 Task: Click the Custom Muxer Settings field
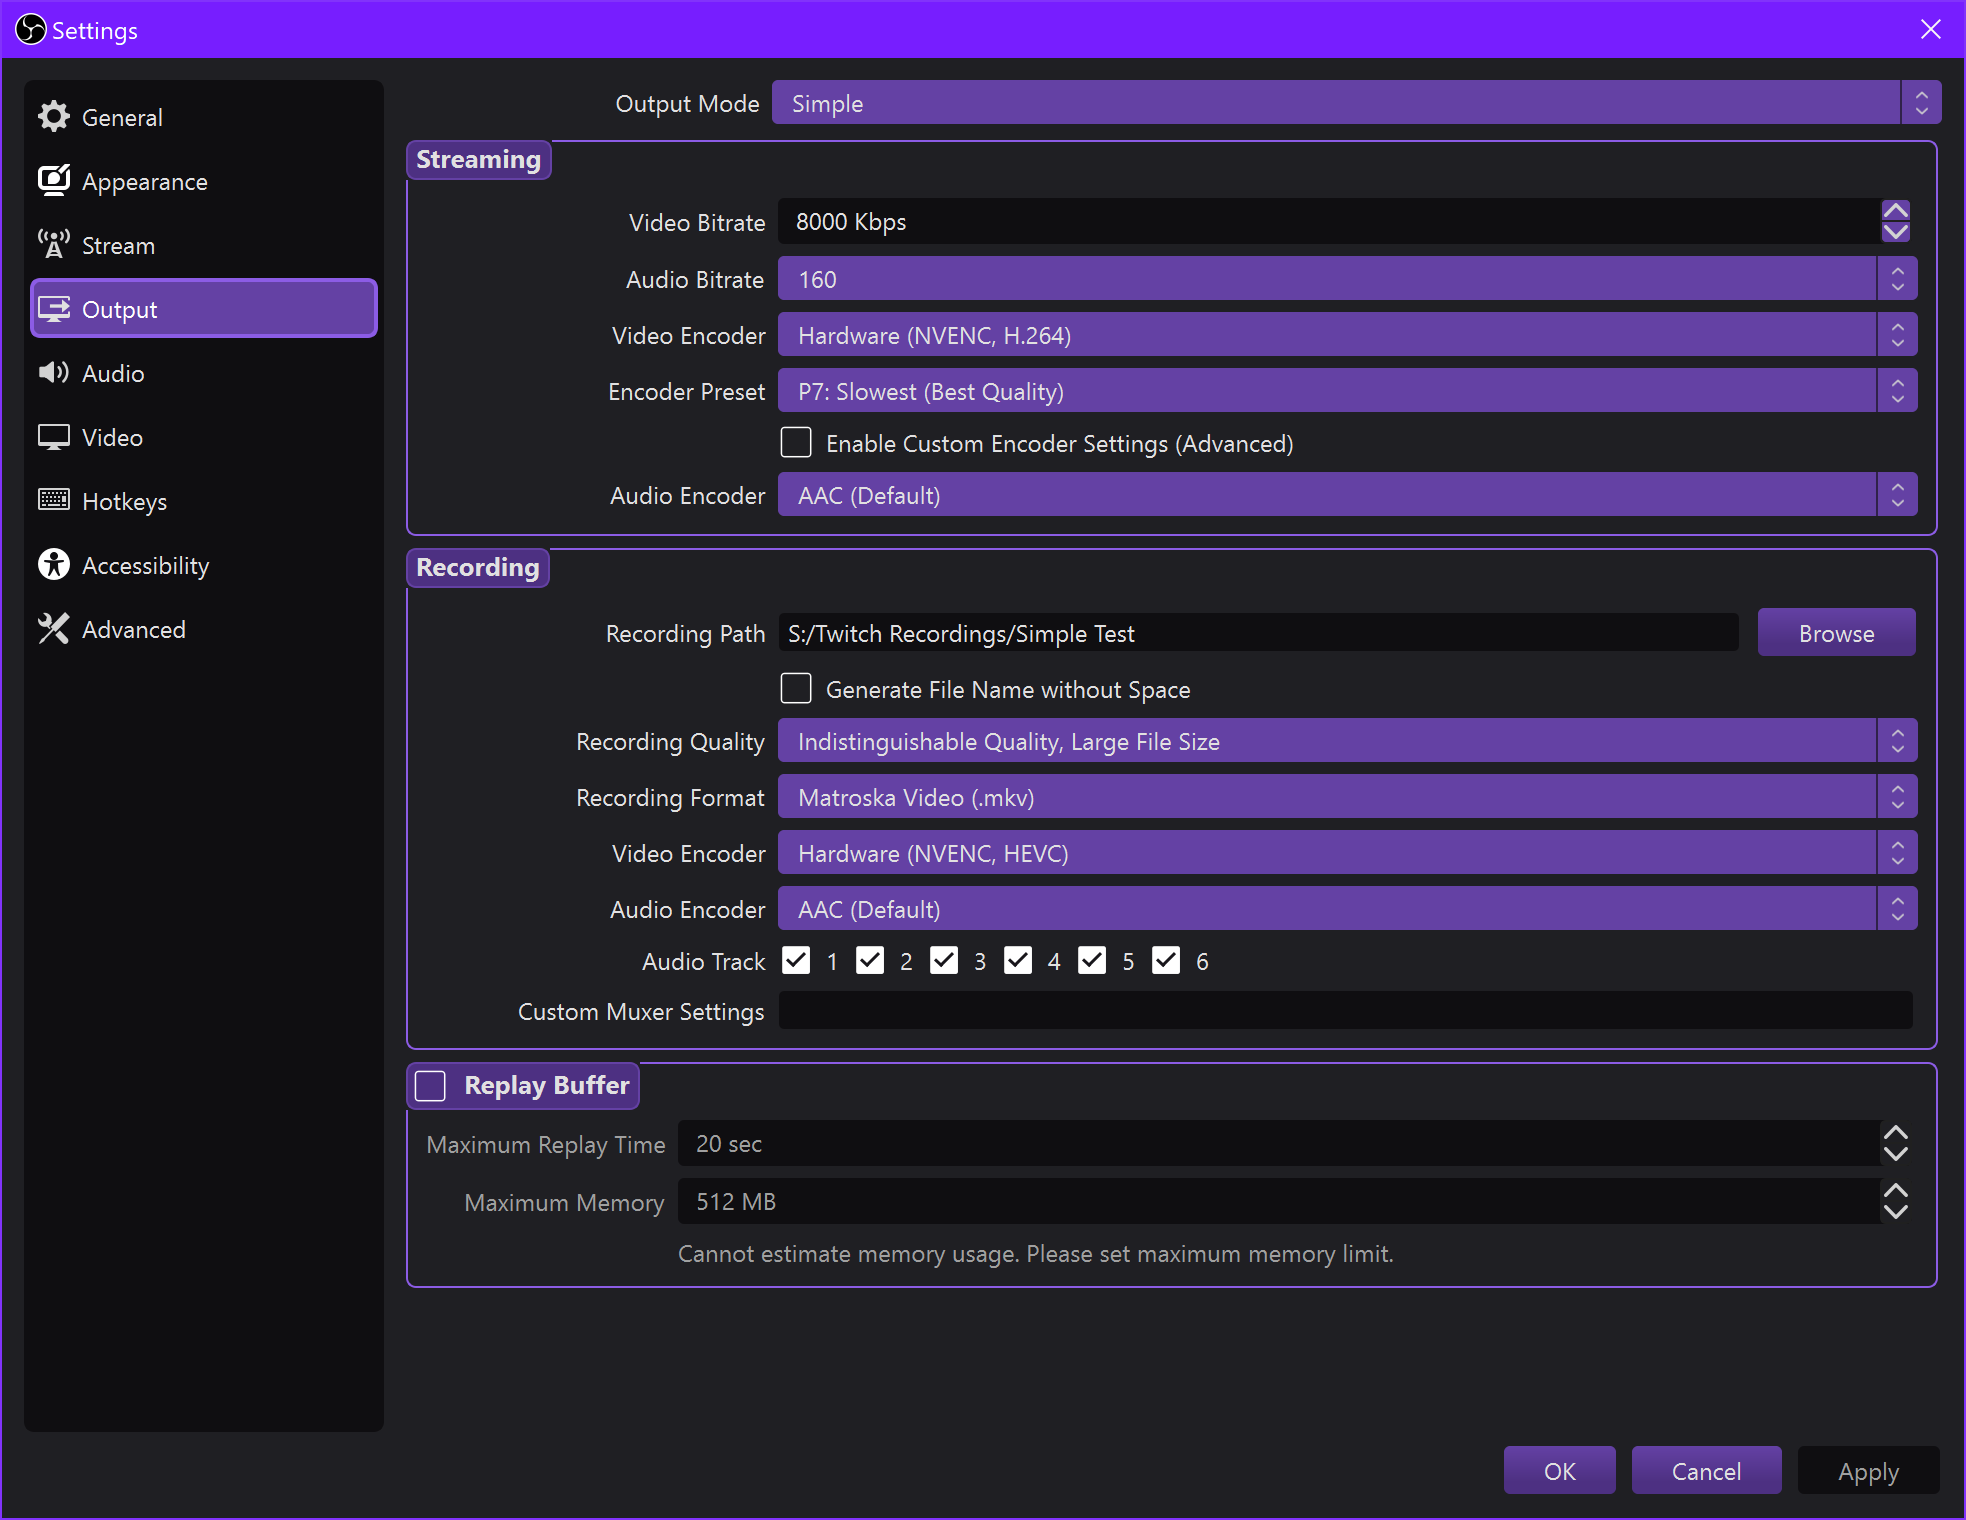[1345, 1011]
